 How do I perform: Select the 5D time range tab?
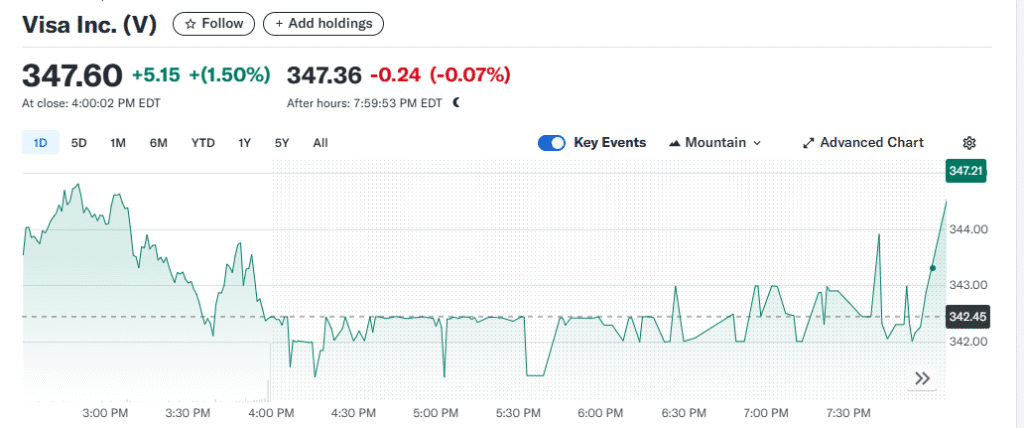pos(79,142)
